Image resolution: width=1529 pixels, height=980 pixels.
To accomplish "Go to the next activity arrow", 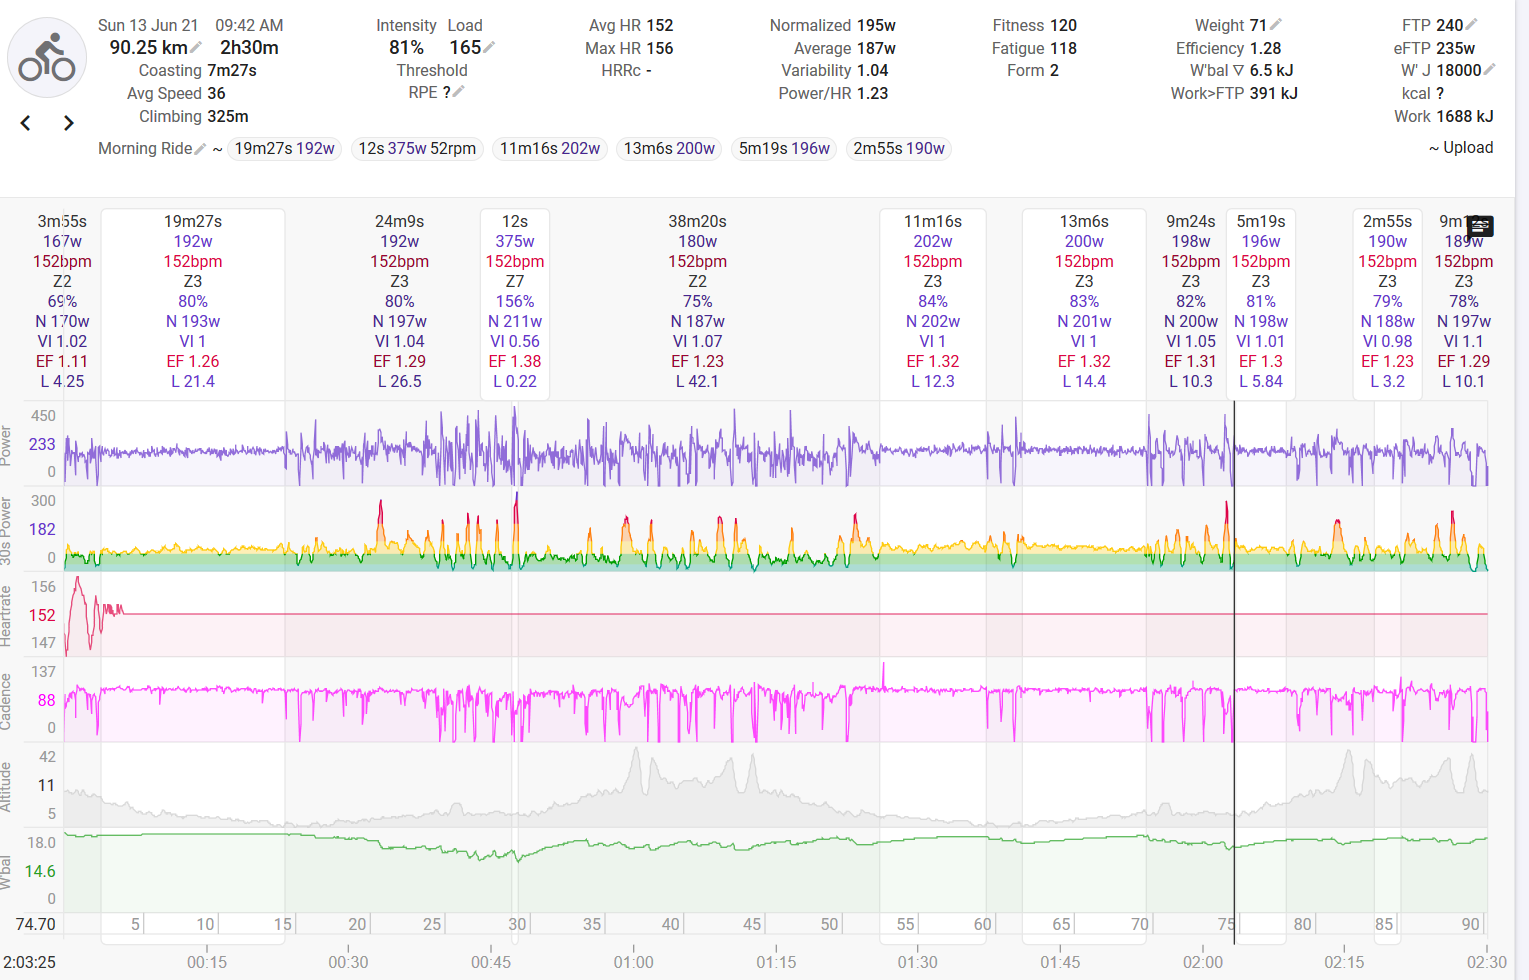I will pyautogui.click(x=68, y=123).
